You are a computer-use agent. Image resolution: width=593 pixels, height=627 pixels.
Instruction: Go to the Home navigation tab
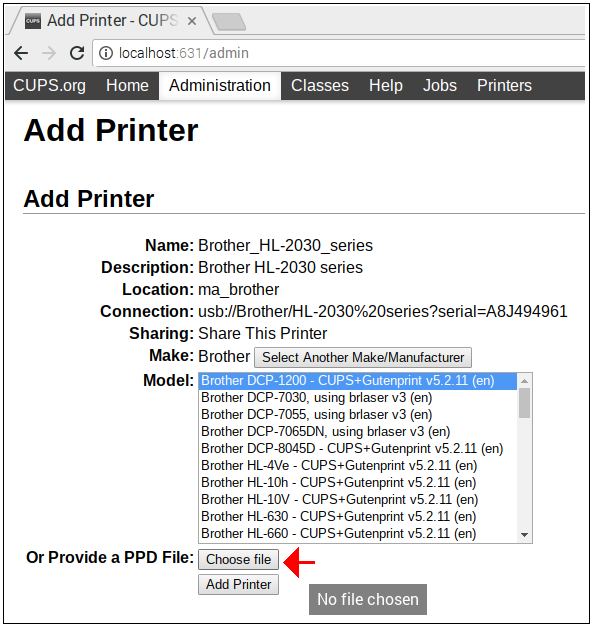coord(127,86)
